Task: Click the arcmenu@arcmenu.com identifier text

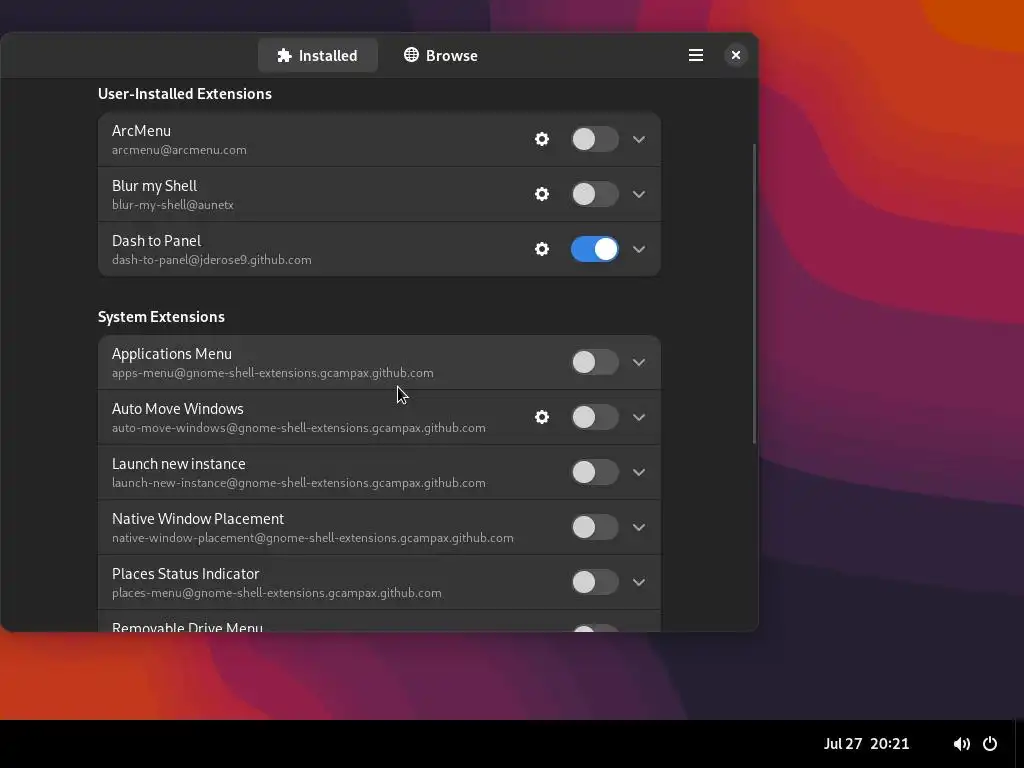Action: (x=179, y=150)
